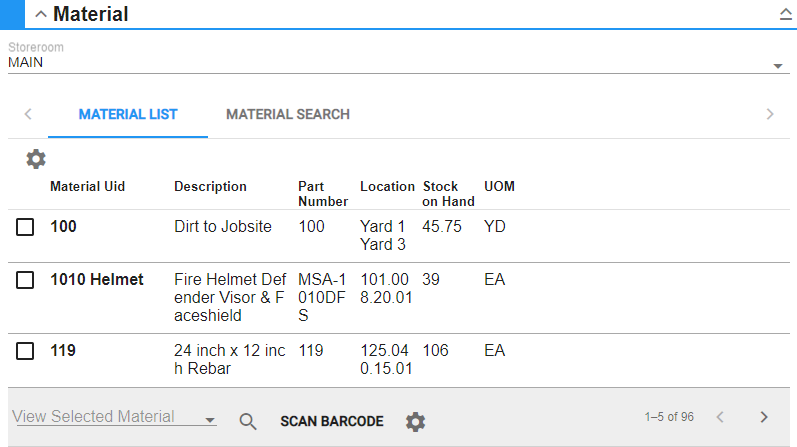Viewport: 797px width, 447px height.
Task: Open table settings gear above Material Uid
Action: tap(36, 159)
